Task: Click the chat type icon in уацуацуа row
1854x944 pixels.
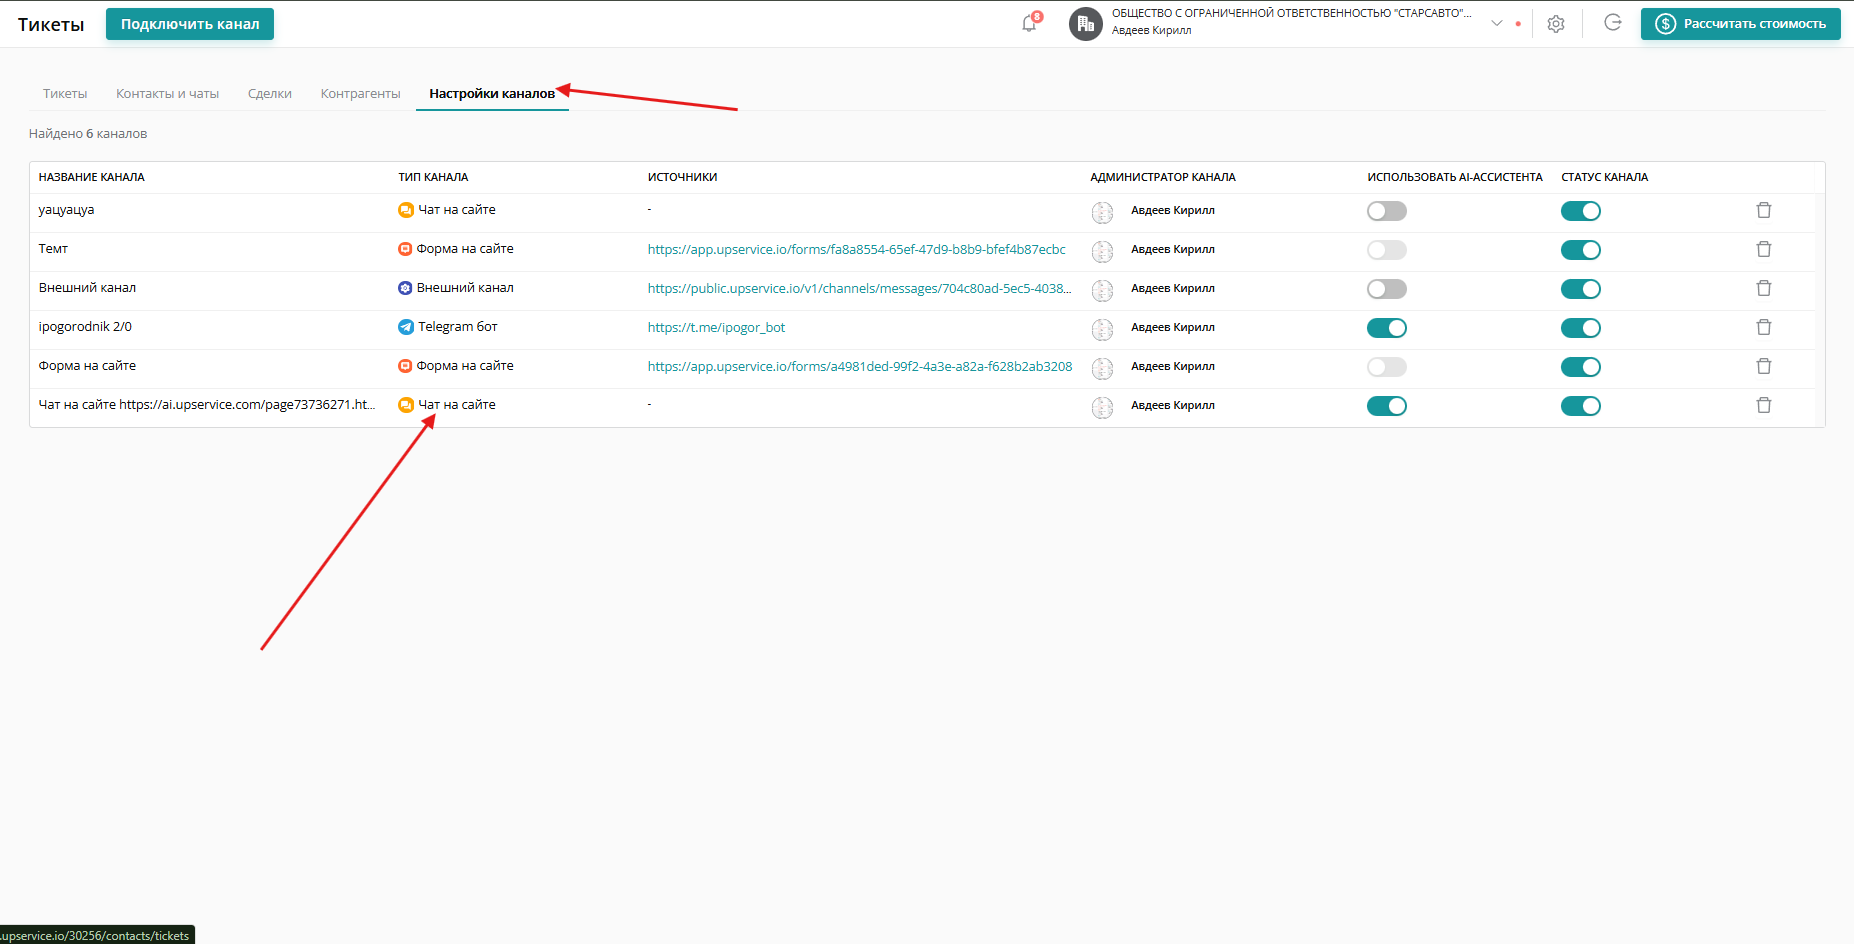Action: pos(406,210)
